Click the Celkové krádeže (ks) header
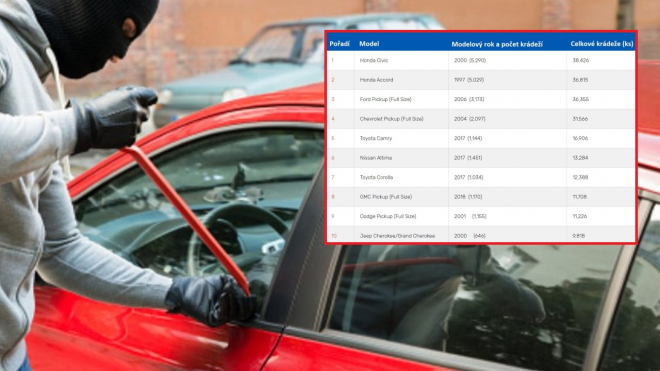 [x=601, y=44]
